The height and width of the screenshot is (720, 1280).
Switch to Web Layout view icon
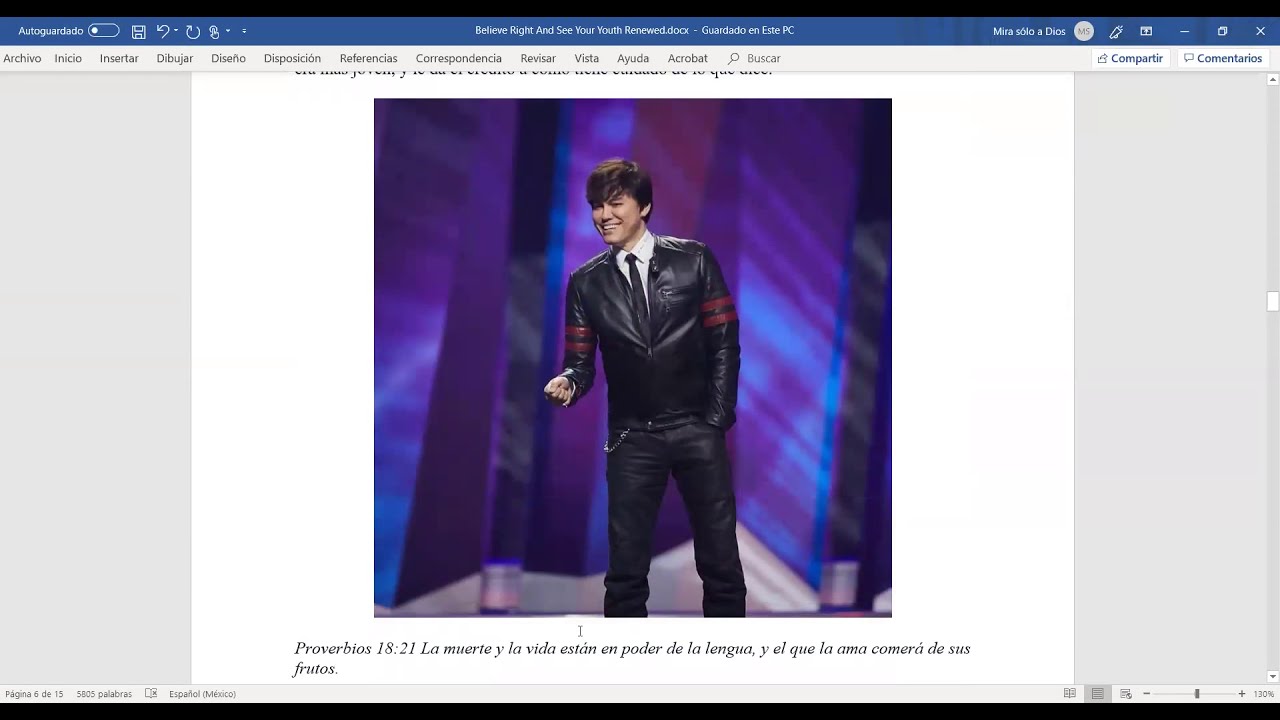pos(1126,694)
